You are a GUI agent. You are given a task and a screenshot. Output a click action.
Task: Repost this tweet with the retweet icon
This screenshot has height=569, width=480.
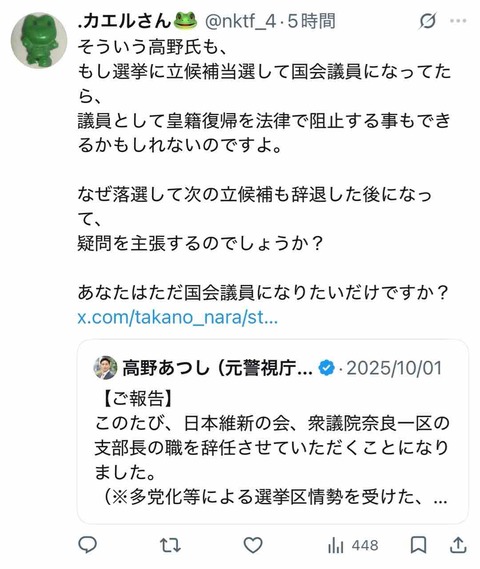[170, 545]
